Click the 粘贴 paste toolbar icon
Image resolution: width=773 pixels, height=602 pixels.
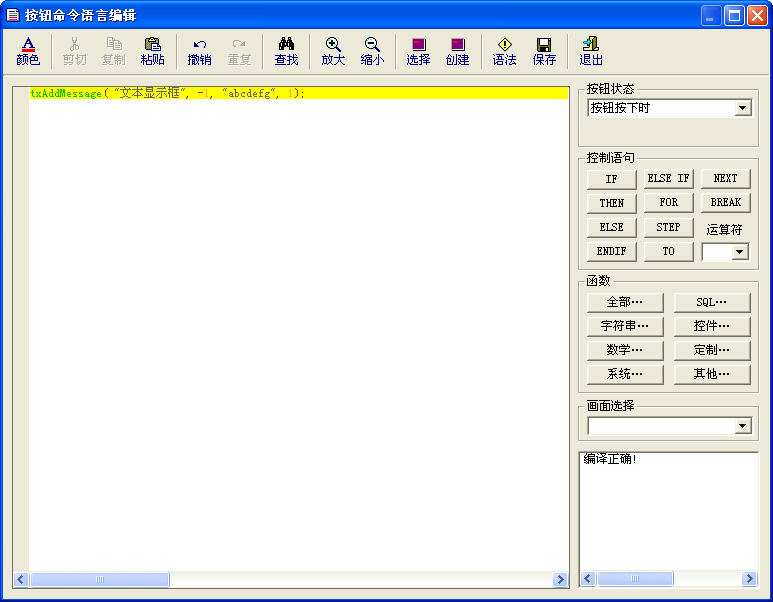(x=152, y=51)
